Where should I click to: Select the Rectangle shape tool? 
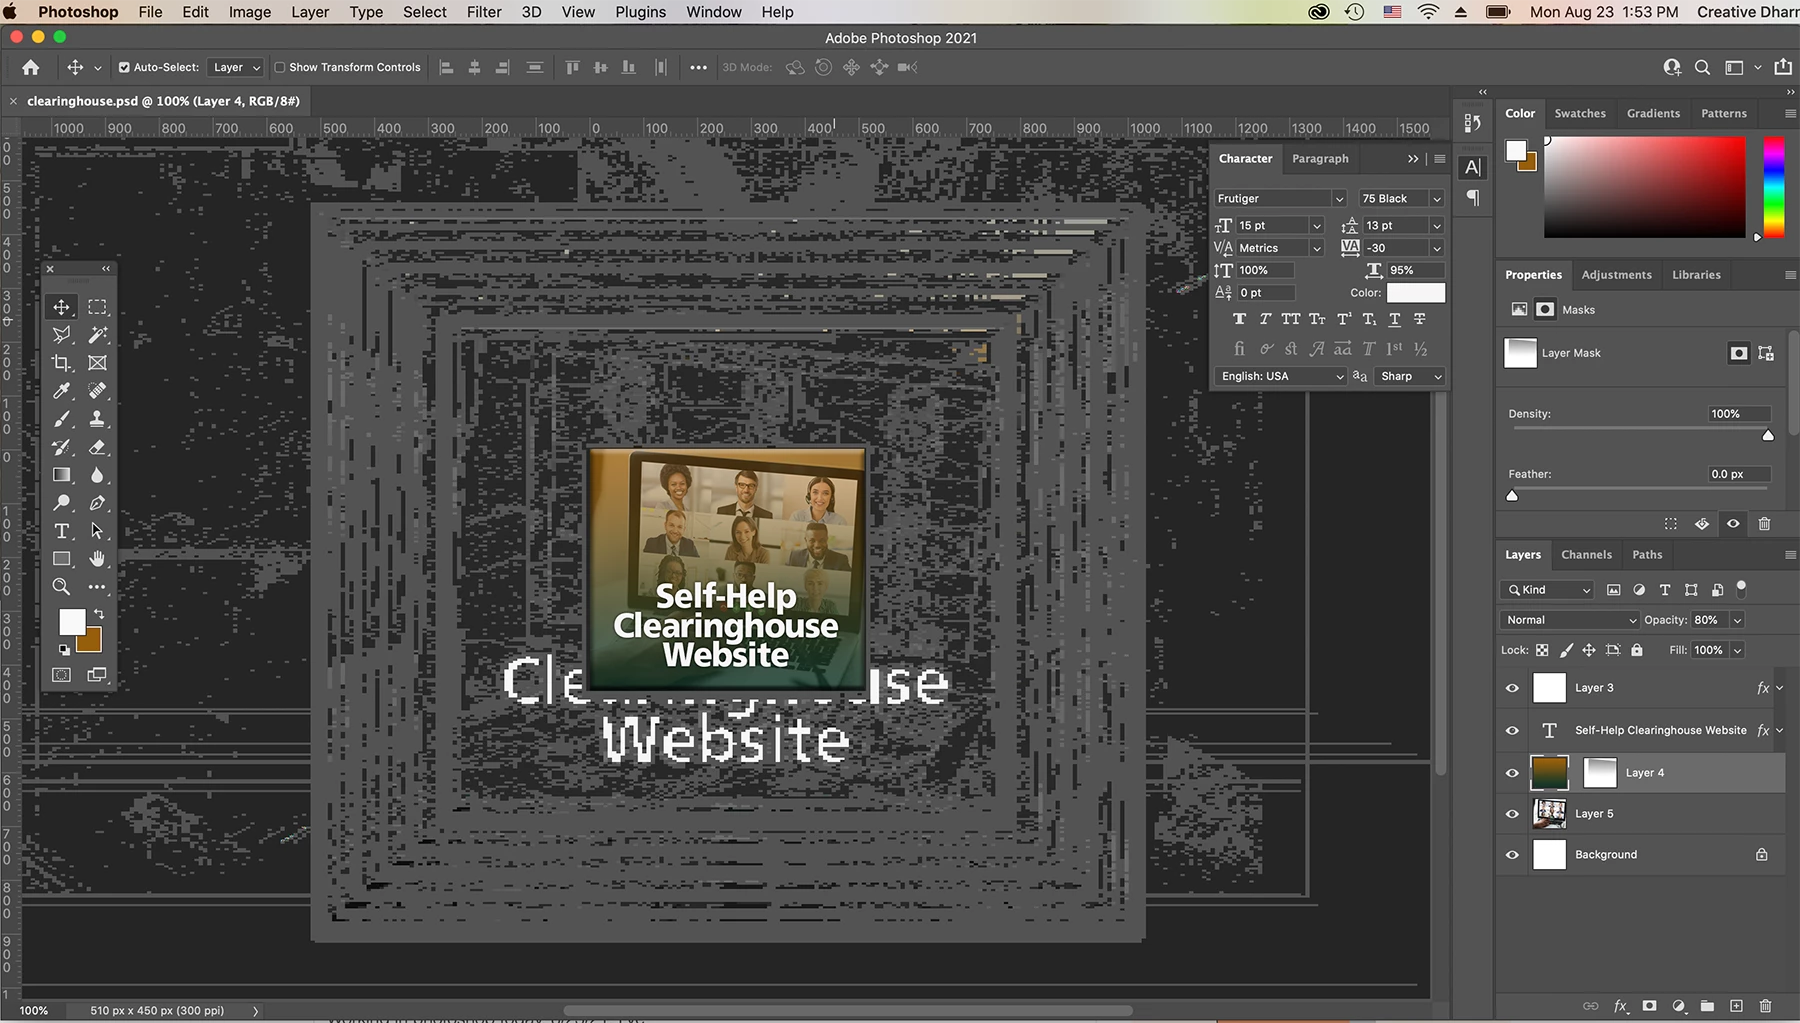coord(62,559)
